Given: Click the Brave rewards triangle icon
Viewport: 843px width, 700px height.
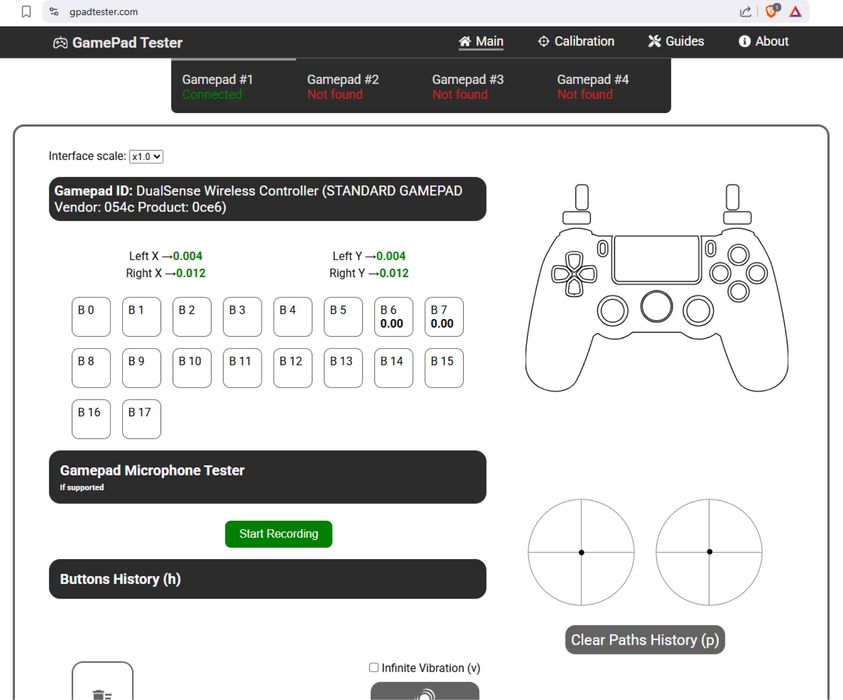Looking at the screenshot, I should [796, 12].
